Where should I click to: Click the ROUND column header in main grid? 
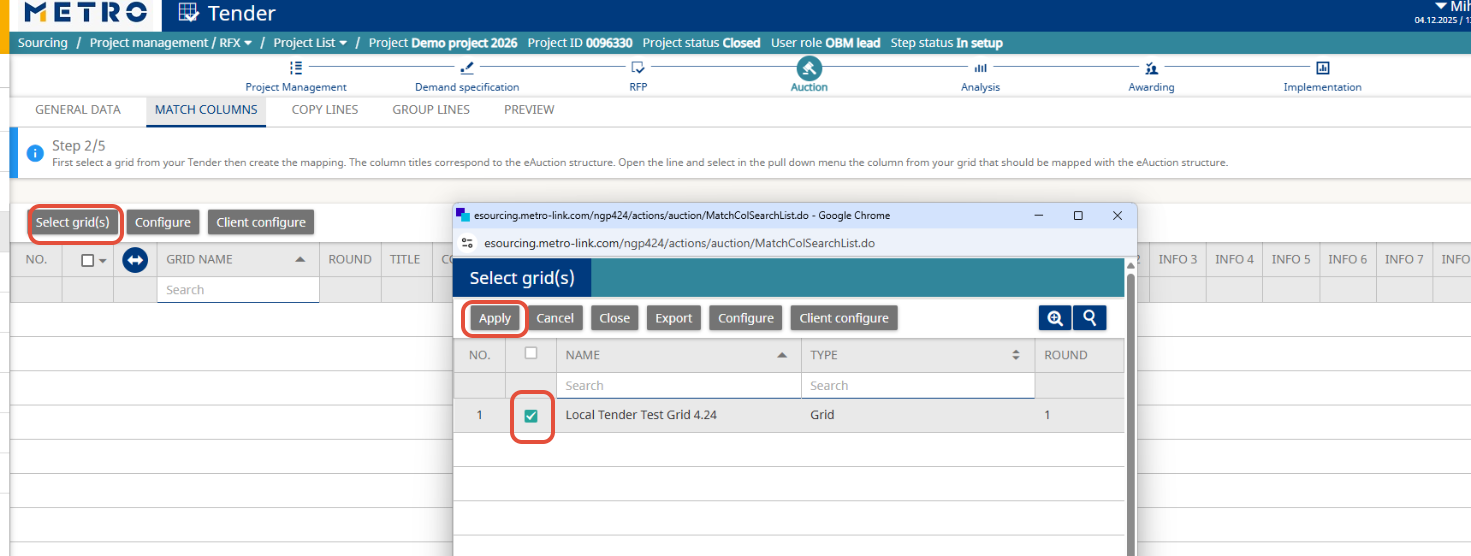pos(350,260)
